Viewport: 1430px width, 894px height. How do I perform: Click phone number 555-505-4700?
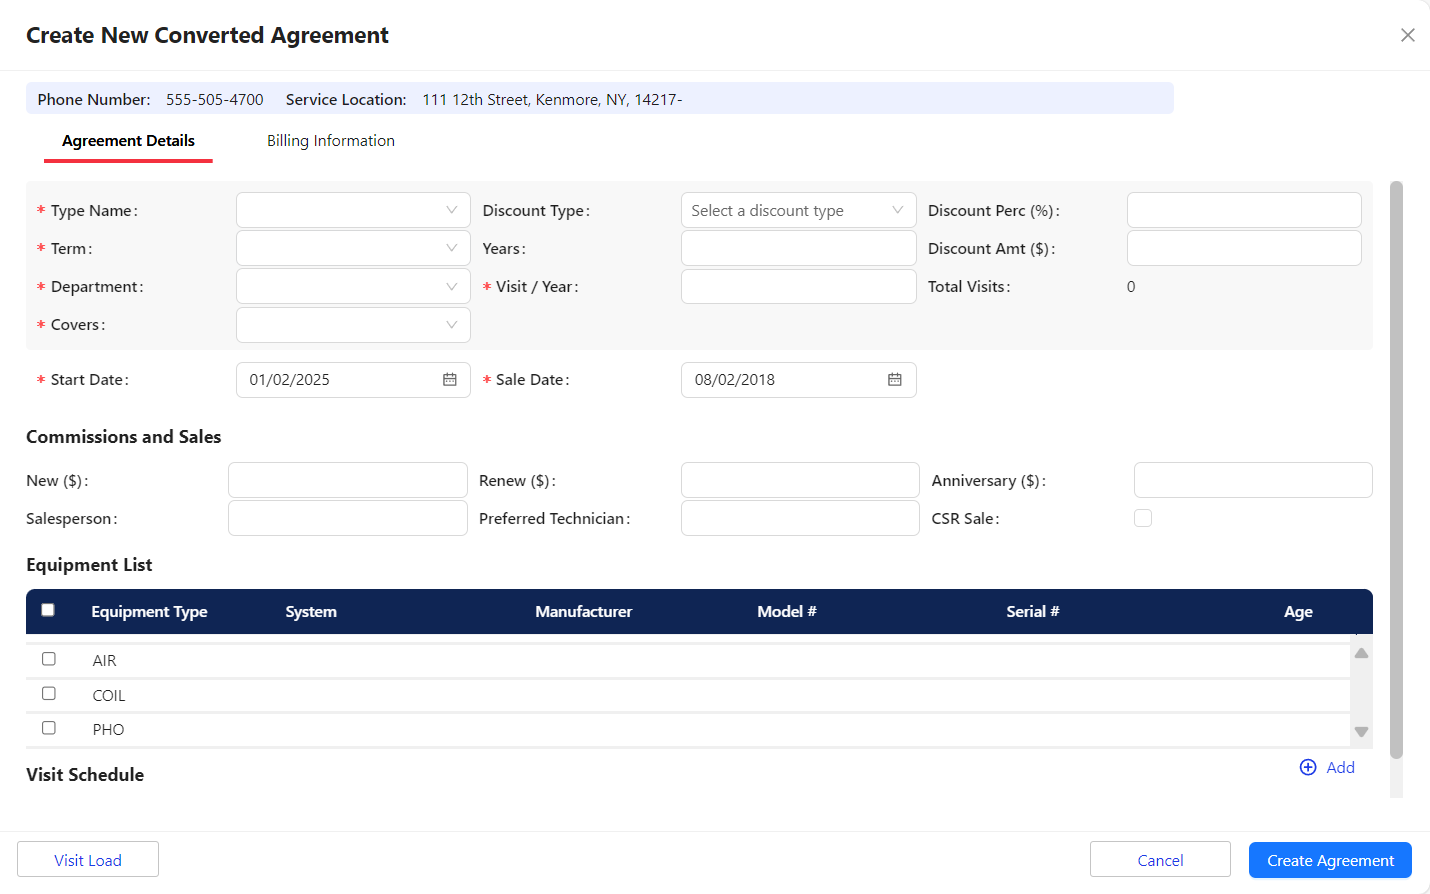[215, 99]
